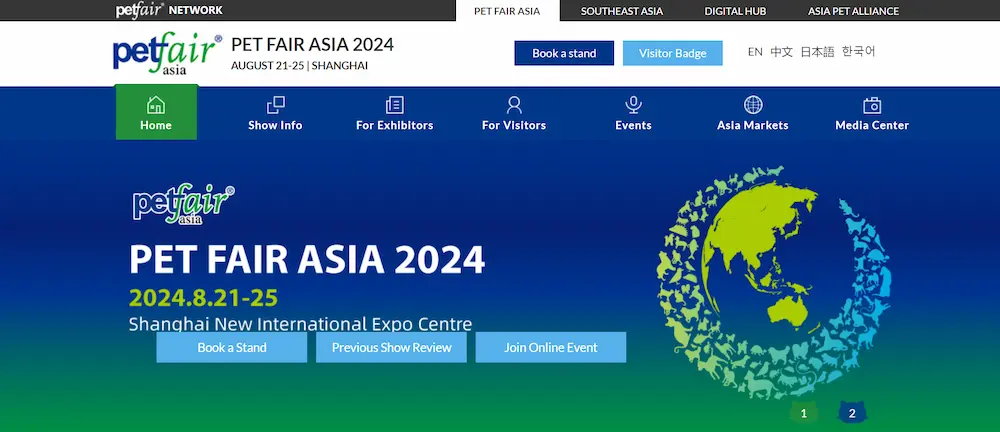Open the For Visitors menu label
This screenshot has height=432, width=1000.
pos(514,125)
